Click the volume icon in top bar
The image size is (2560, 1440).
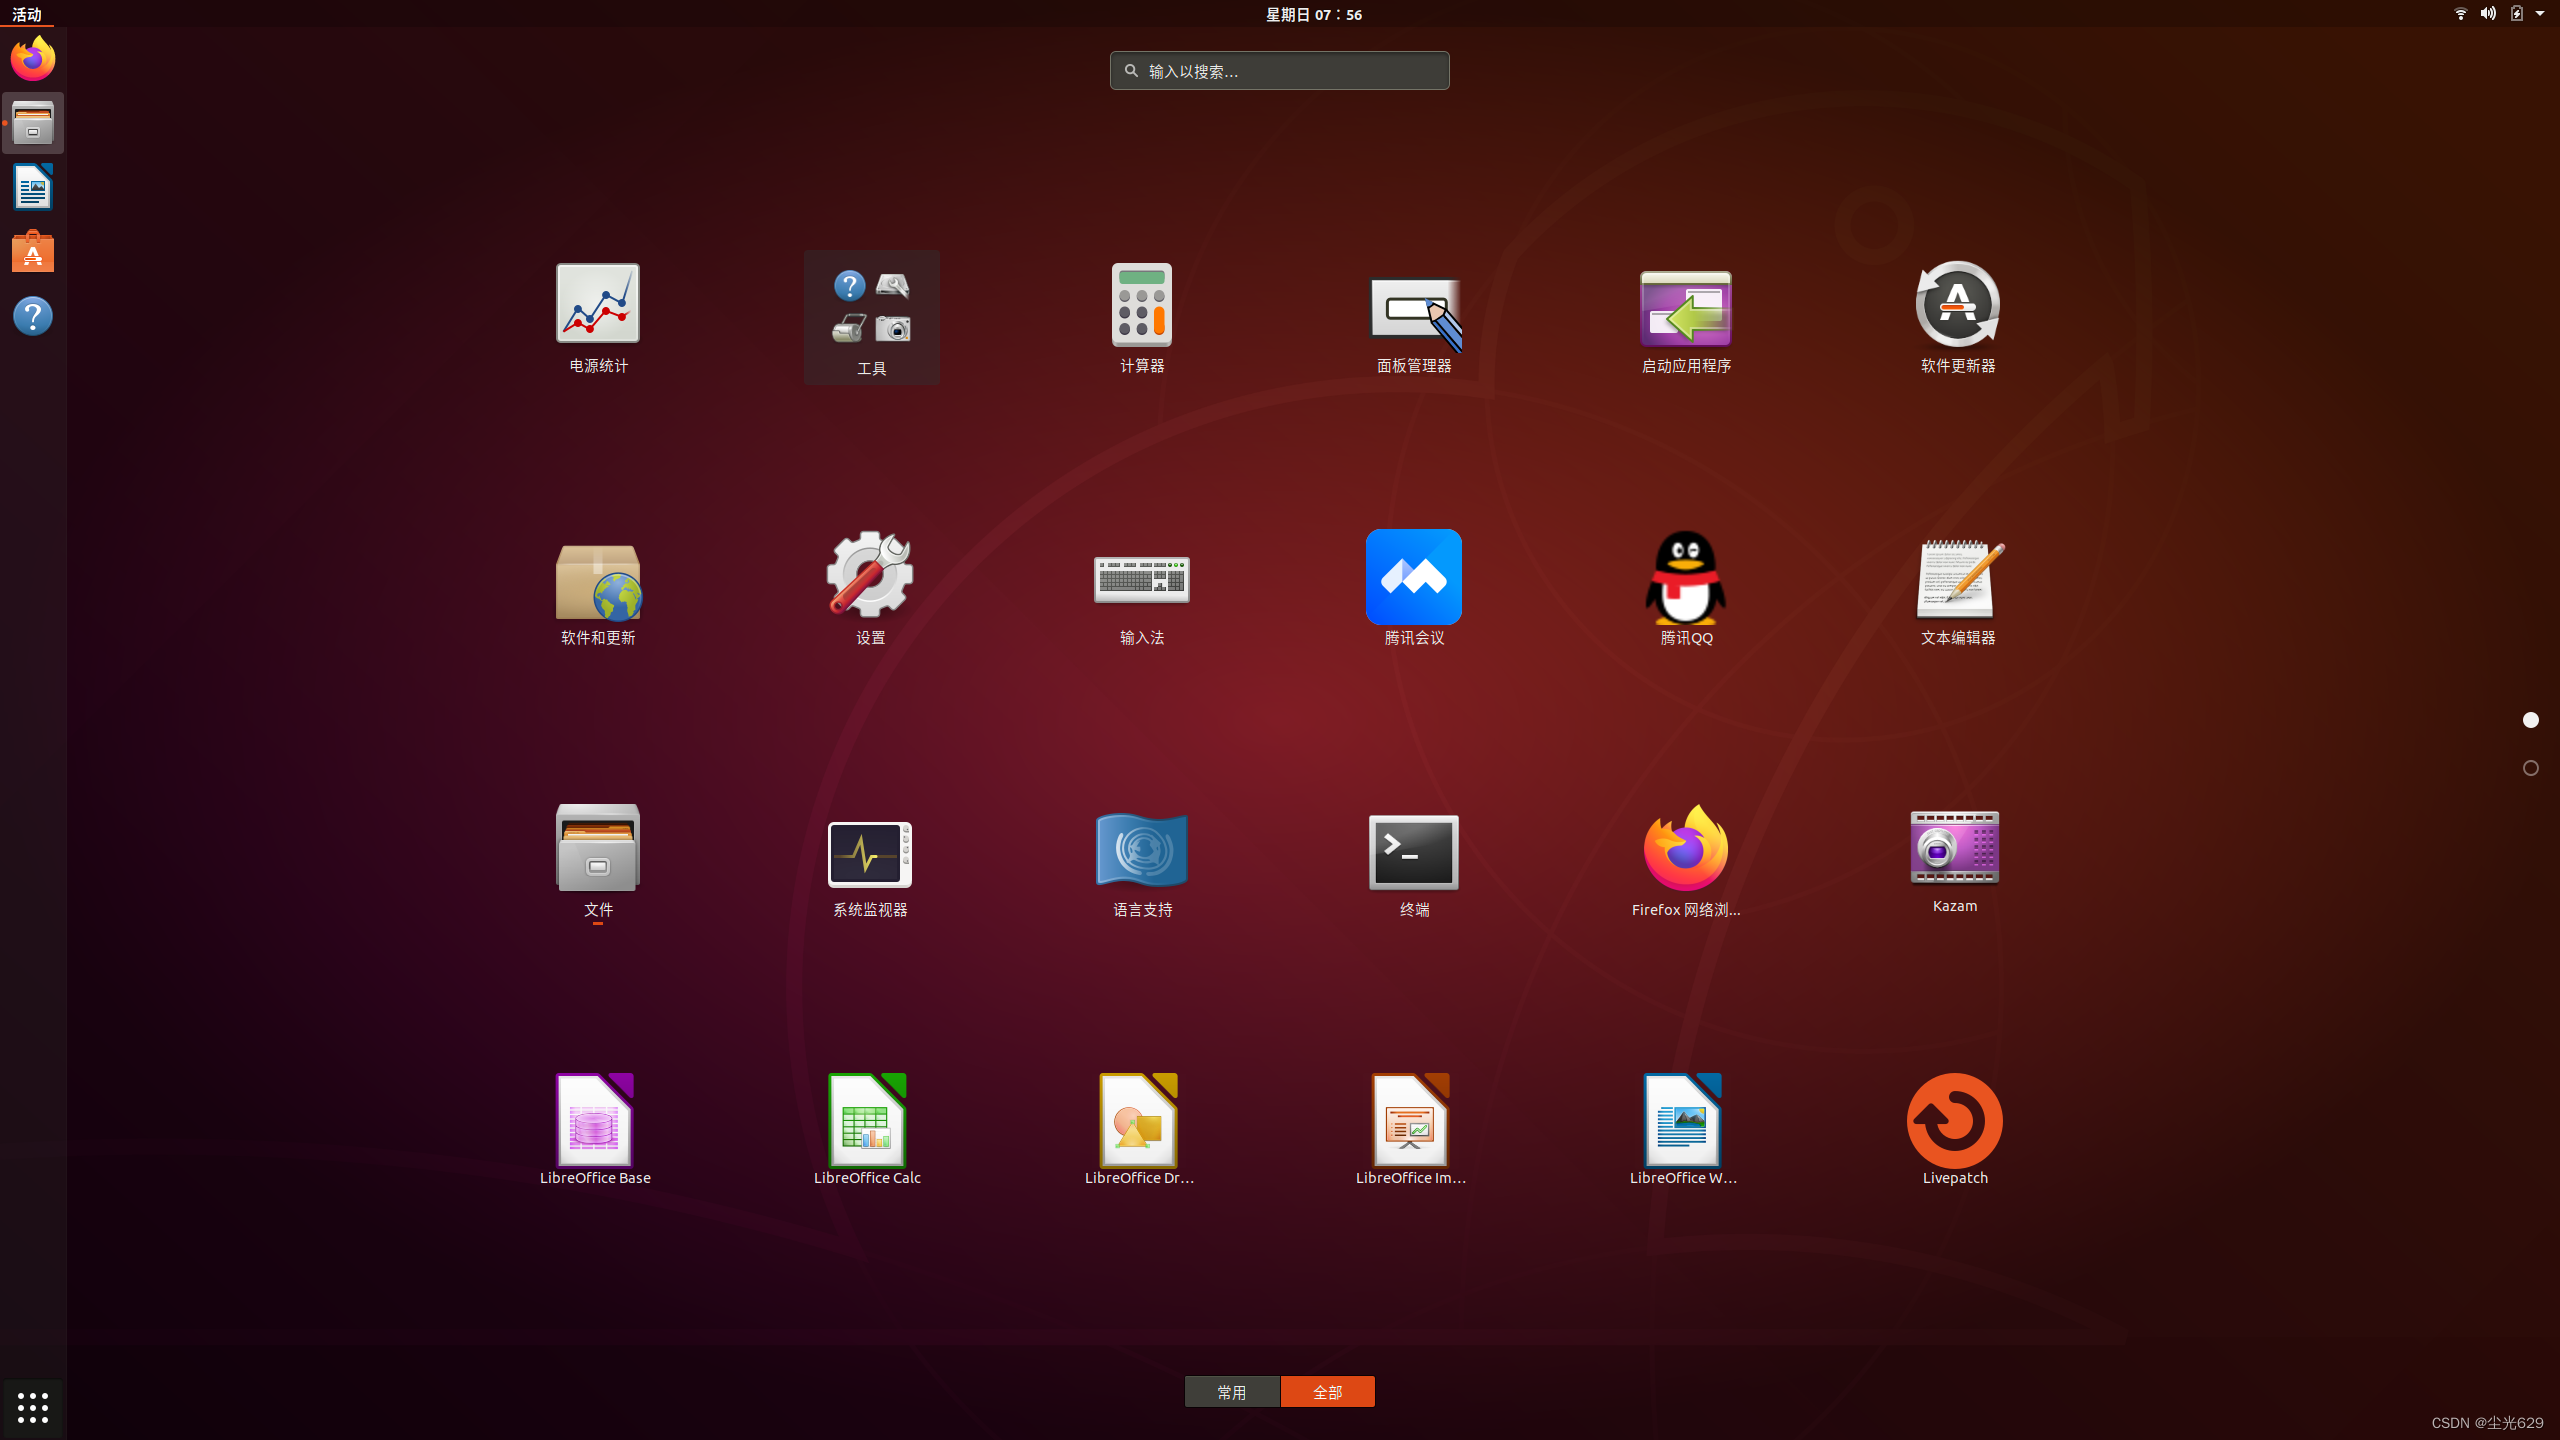coord(2488,14)
